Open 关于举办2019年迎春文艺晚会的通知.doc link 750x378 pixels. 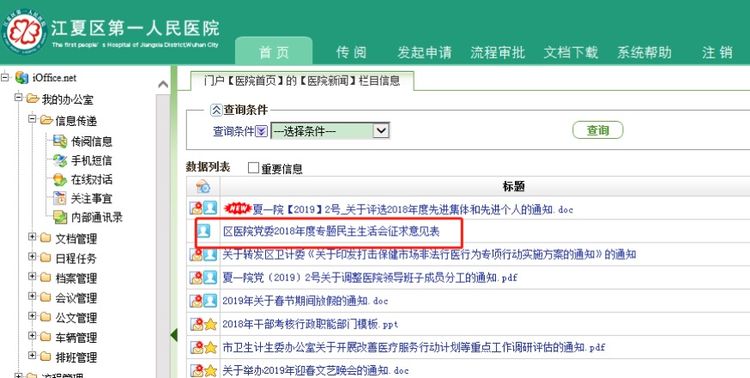point(316,370)
